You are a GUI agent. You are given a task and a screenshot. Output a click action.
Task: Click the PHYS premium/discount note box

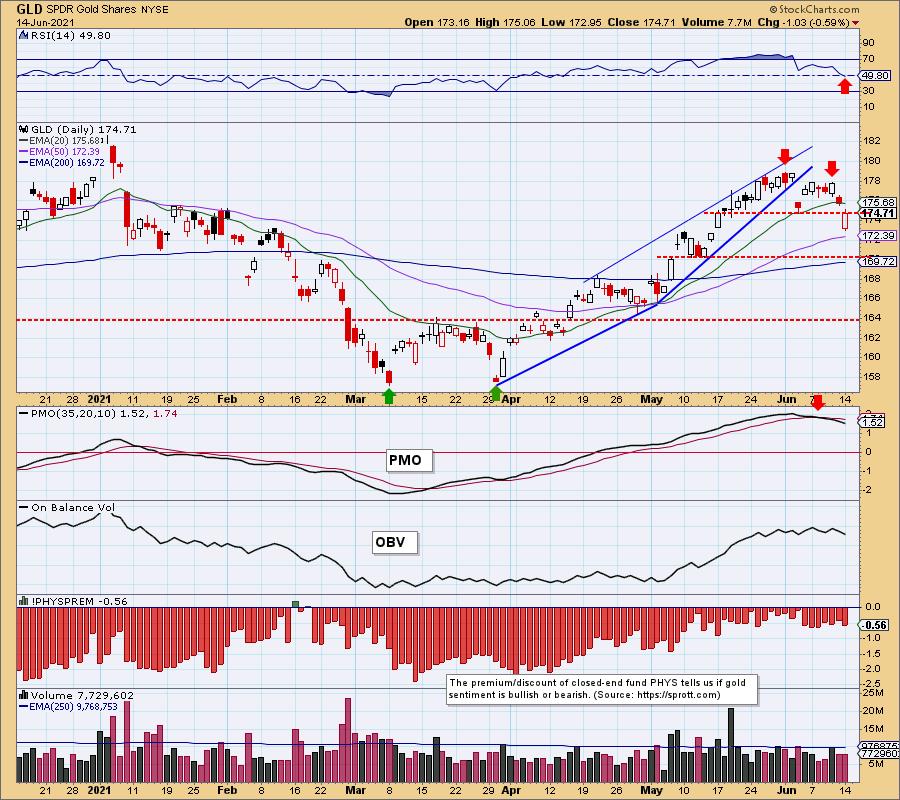coord(602,689)
